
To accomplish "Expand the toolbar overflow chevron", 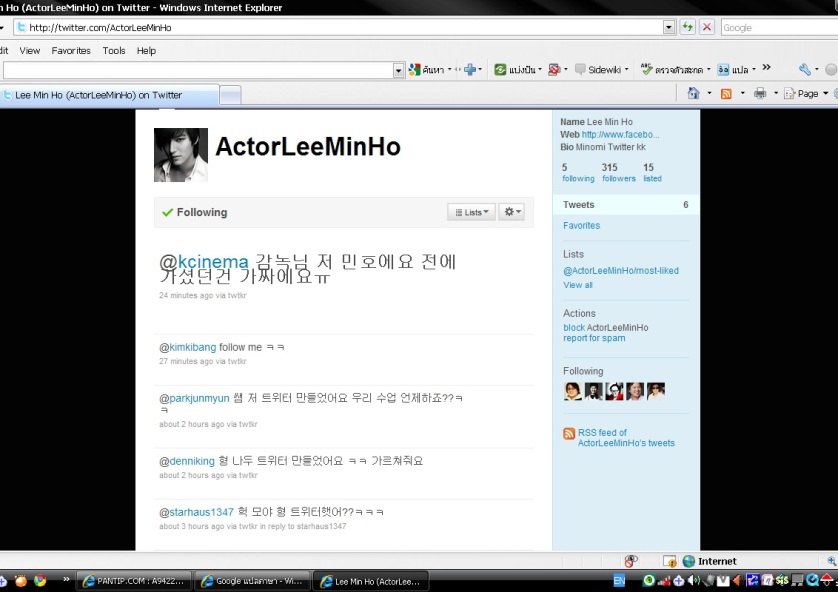I will coord(766,67).
